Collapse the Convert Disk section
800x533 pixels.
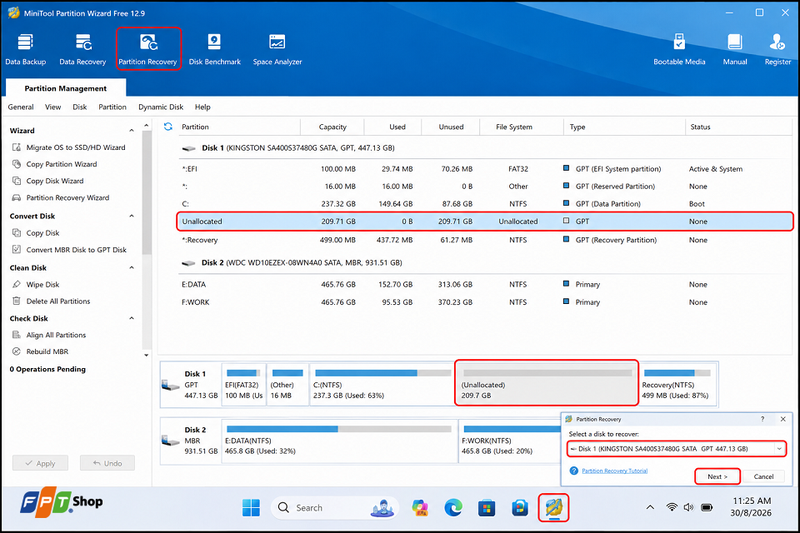tap(132, 216)
